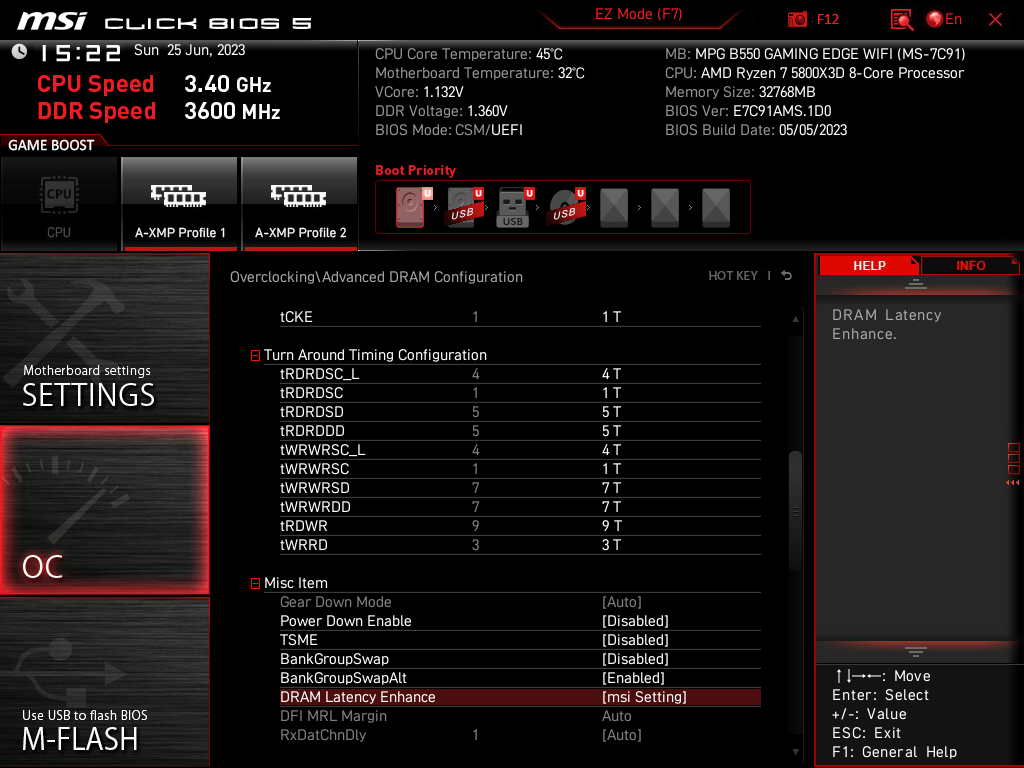1024x768 pixels.
Task: Select the USB hard disk boot icon
Action: [x=463, y=207]
